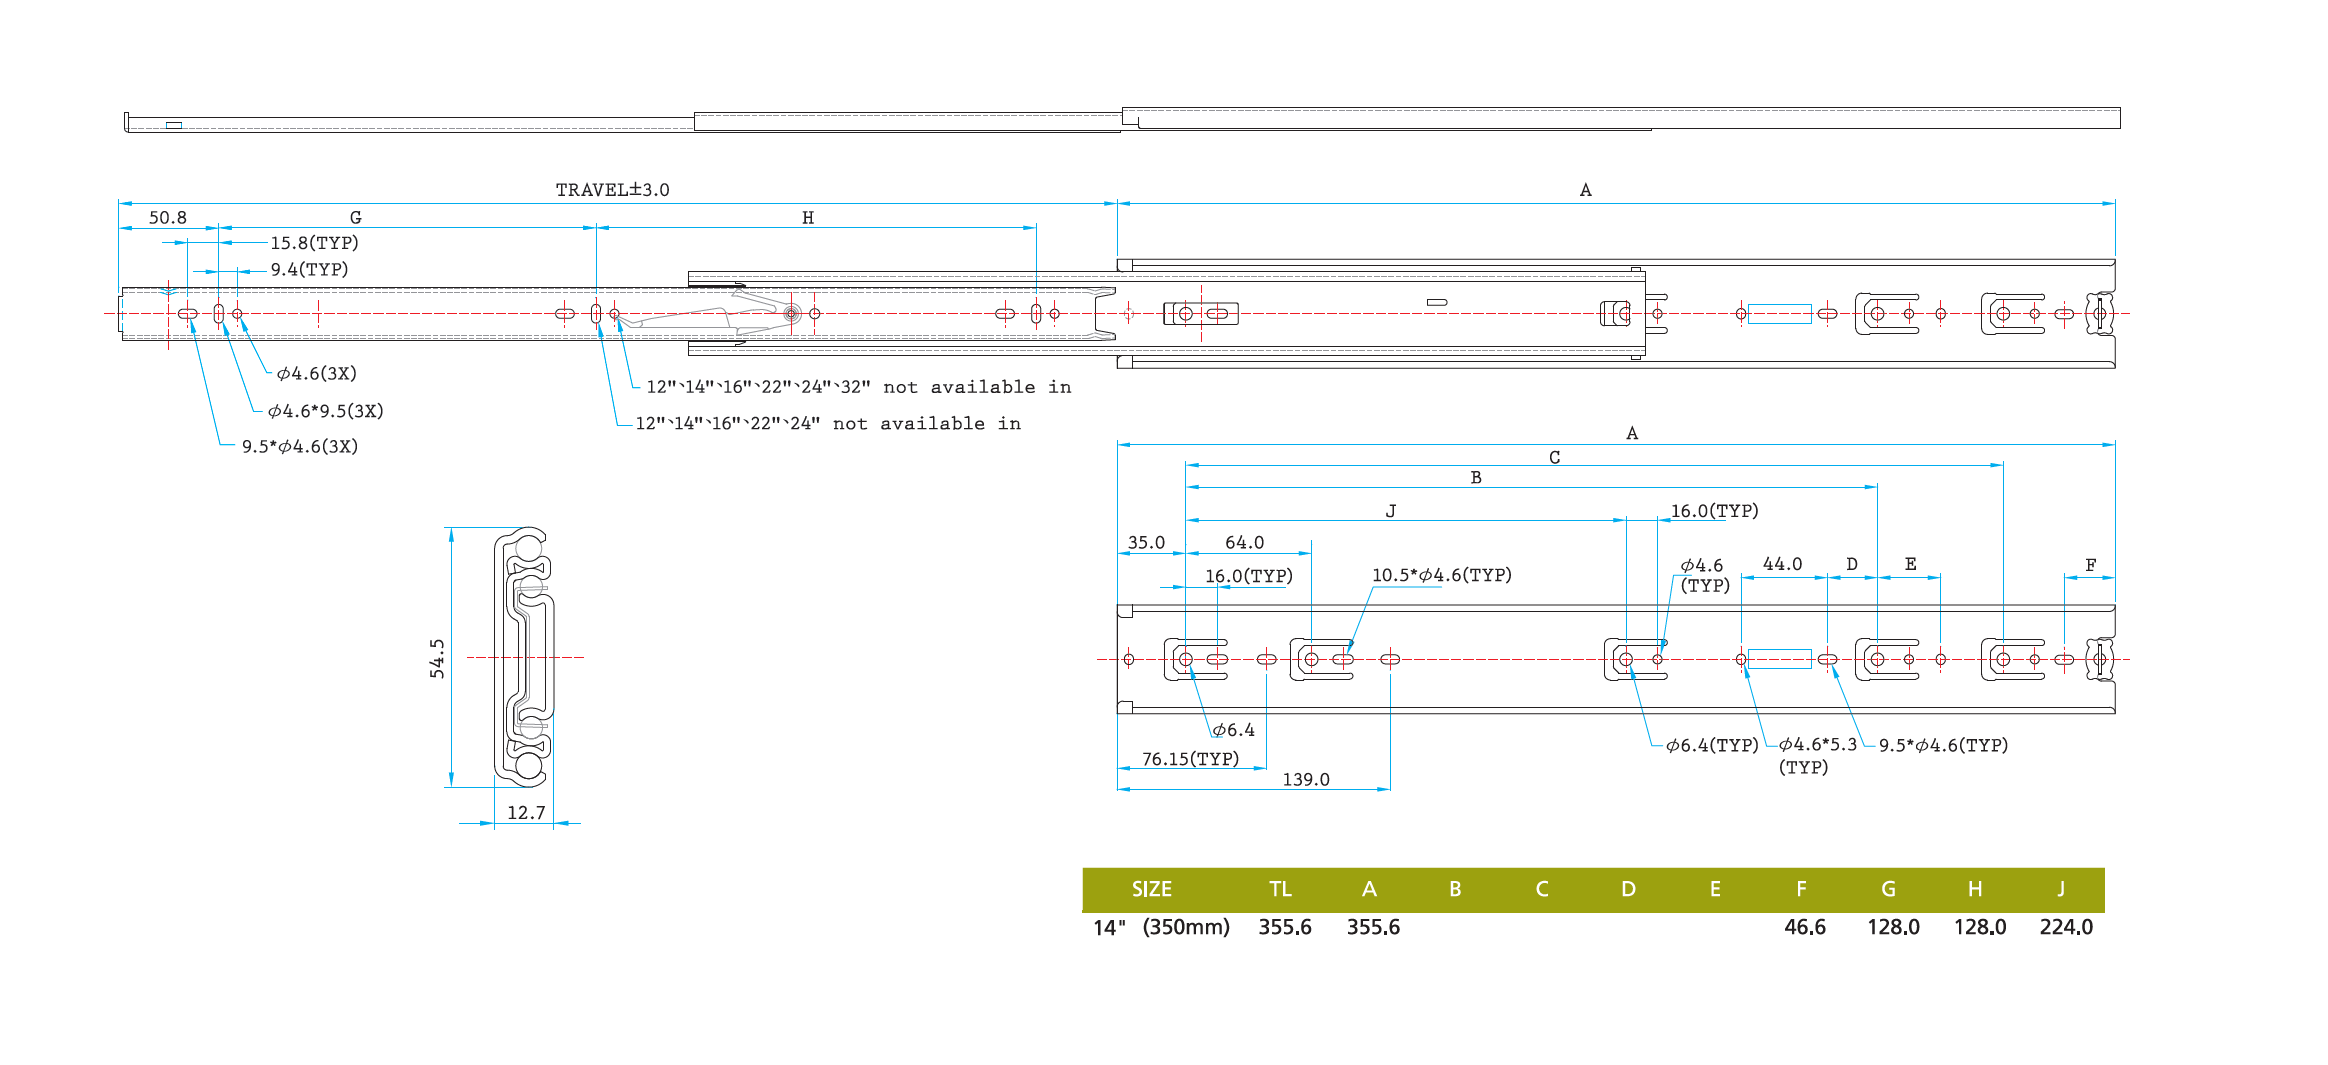Select the 46.6 value under F
This screenshot has height=1065, width=2328.
point(1804,927)
